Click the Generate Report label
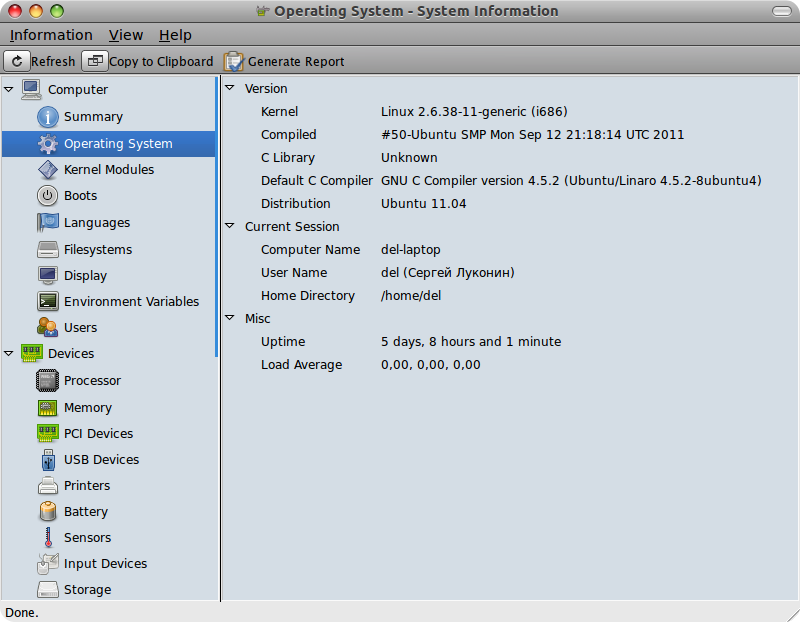Screen dimensions: 800x622 coord(296,62)
